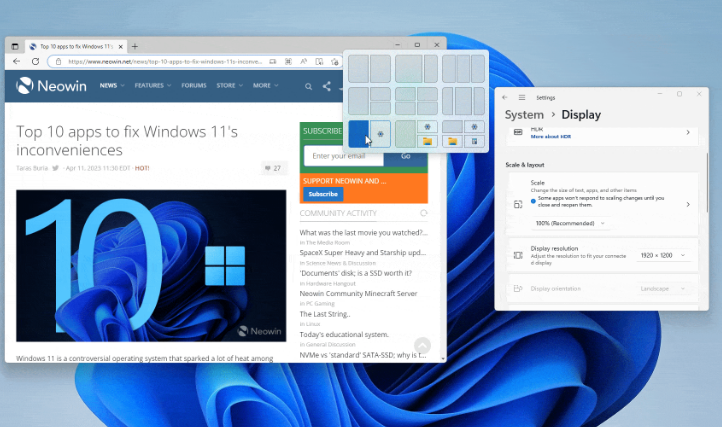Viewport: 722px width, 427px height.
Task: Open 'Documents' disk SSD worth it link
Action: click(x=355, y=273)
